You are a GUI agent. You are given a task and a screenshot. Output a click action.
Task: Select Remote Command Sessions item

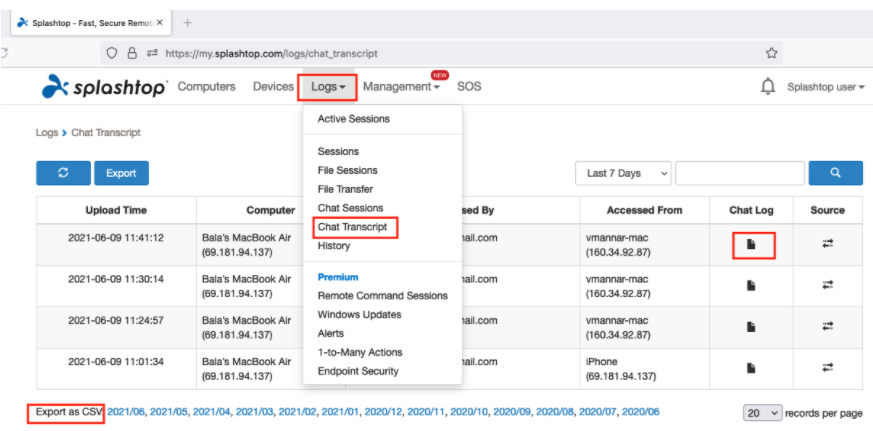click(x=382, y=296)
